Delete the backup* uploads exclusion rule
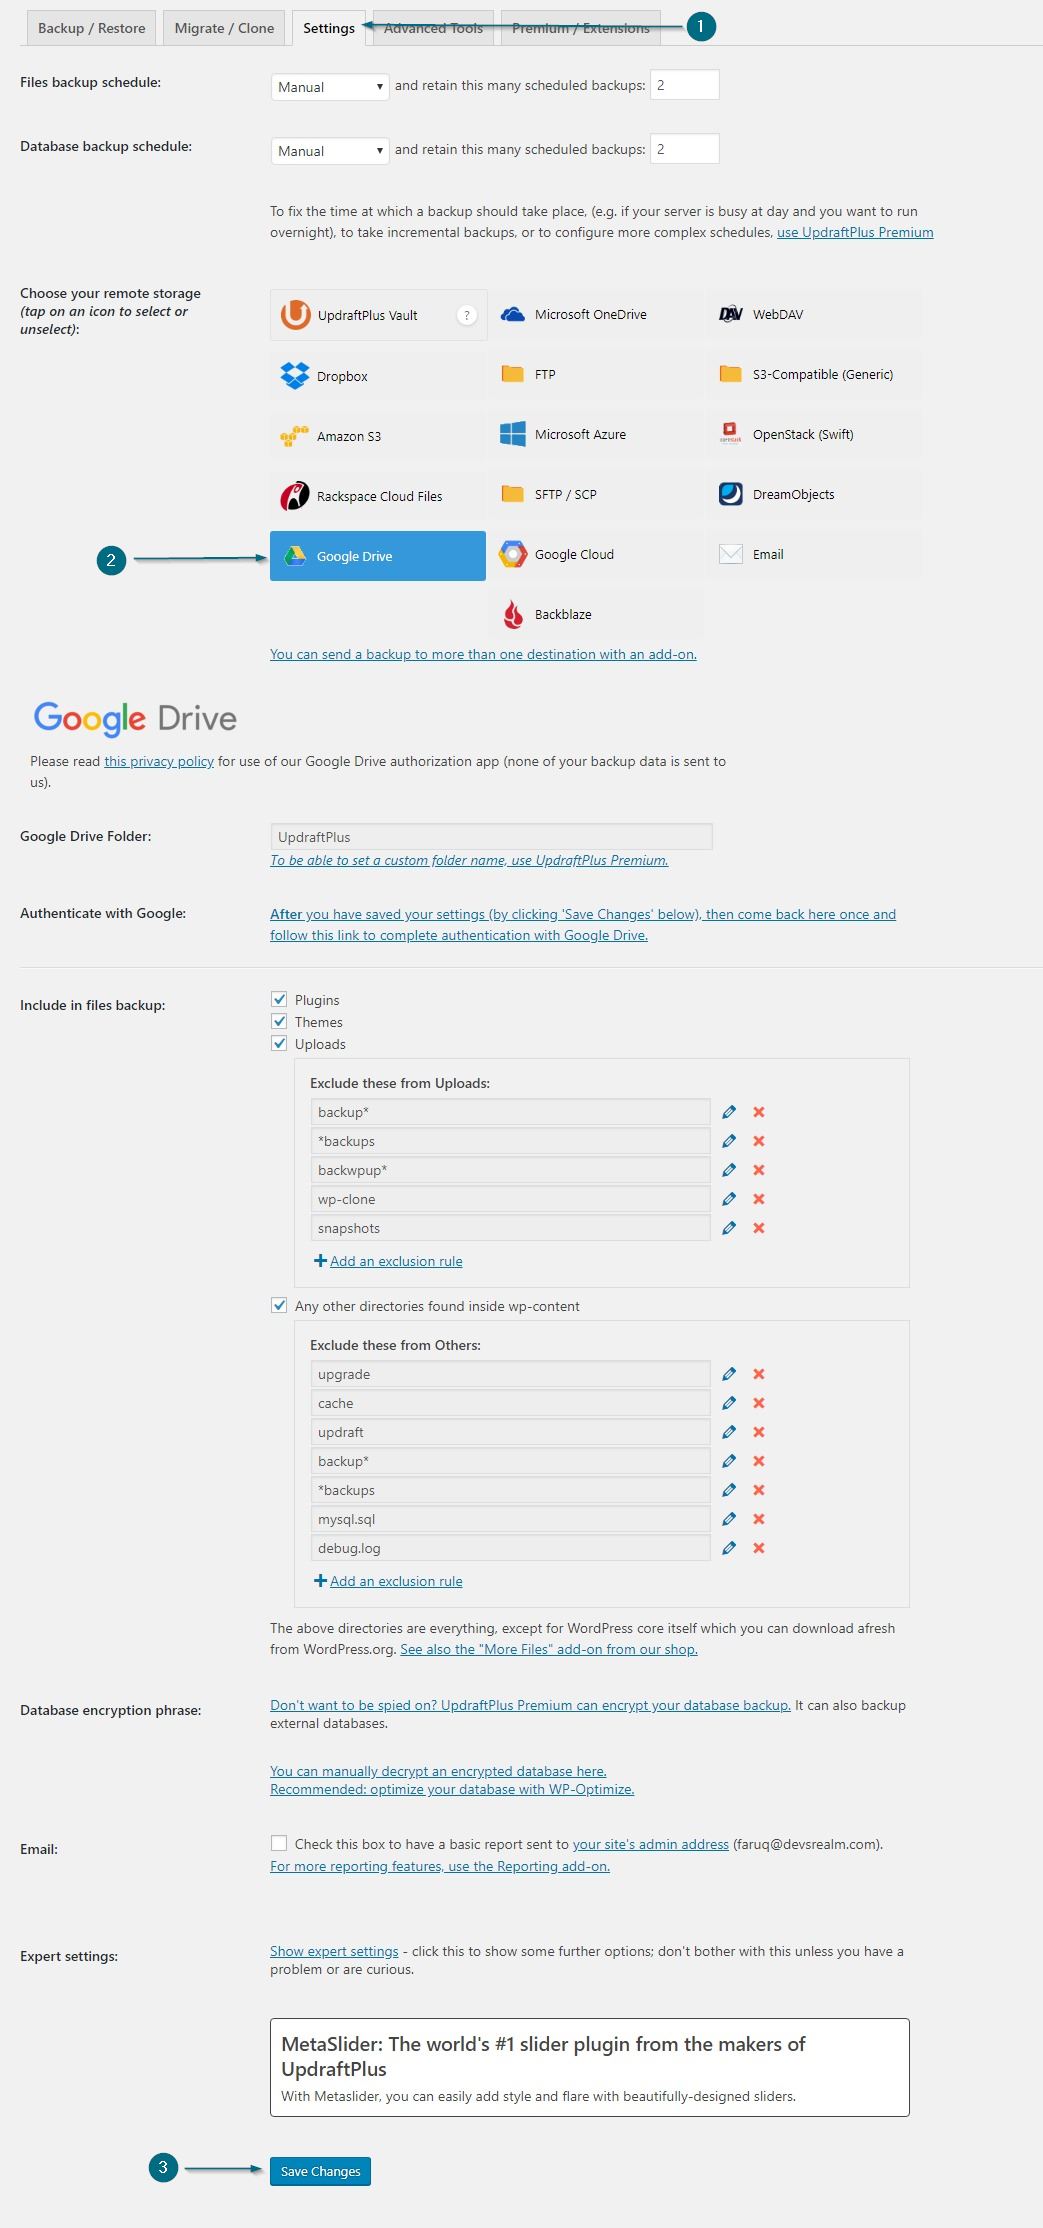This screenshot has width=1043, height=2228. [759, 1112]
